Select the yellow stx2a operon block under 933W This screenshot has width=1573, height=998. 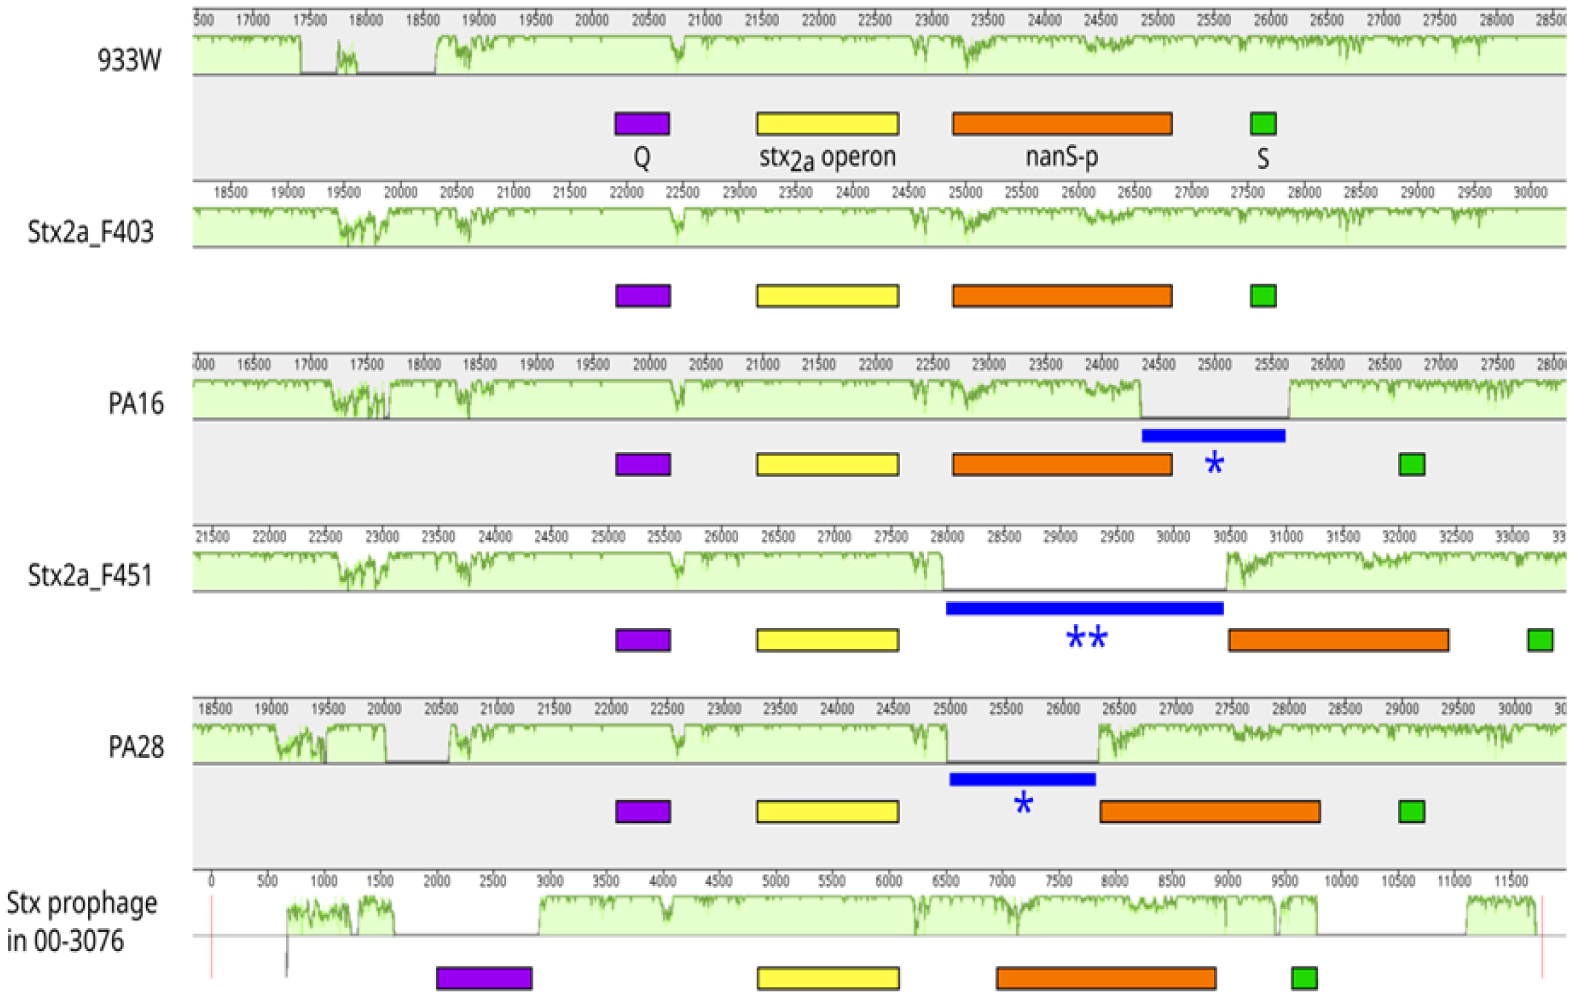tap(827, 124)
